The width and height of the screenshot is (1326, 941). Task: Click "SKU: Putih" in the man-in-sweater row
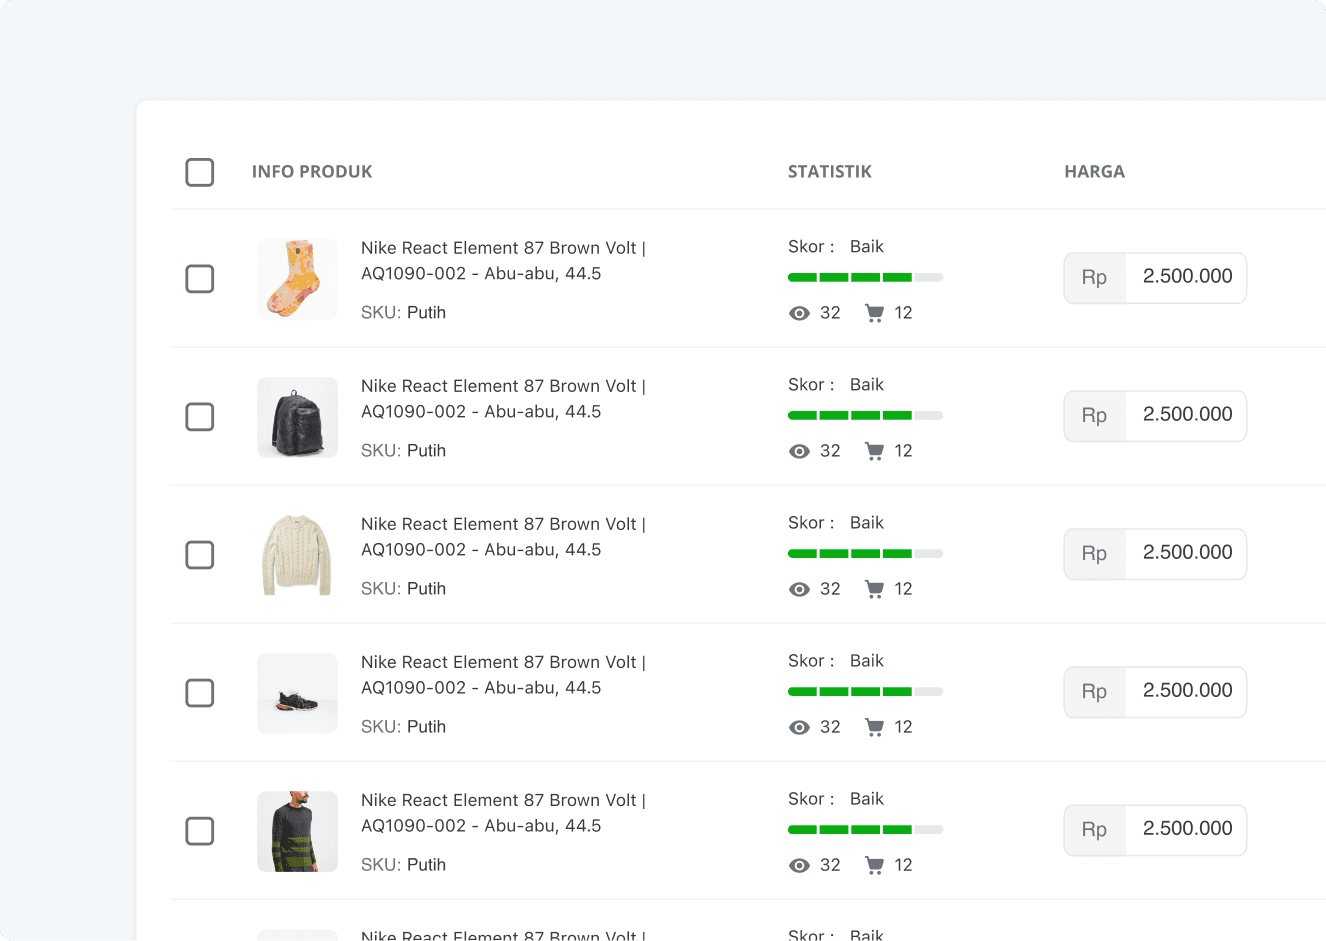pos(403,865)
